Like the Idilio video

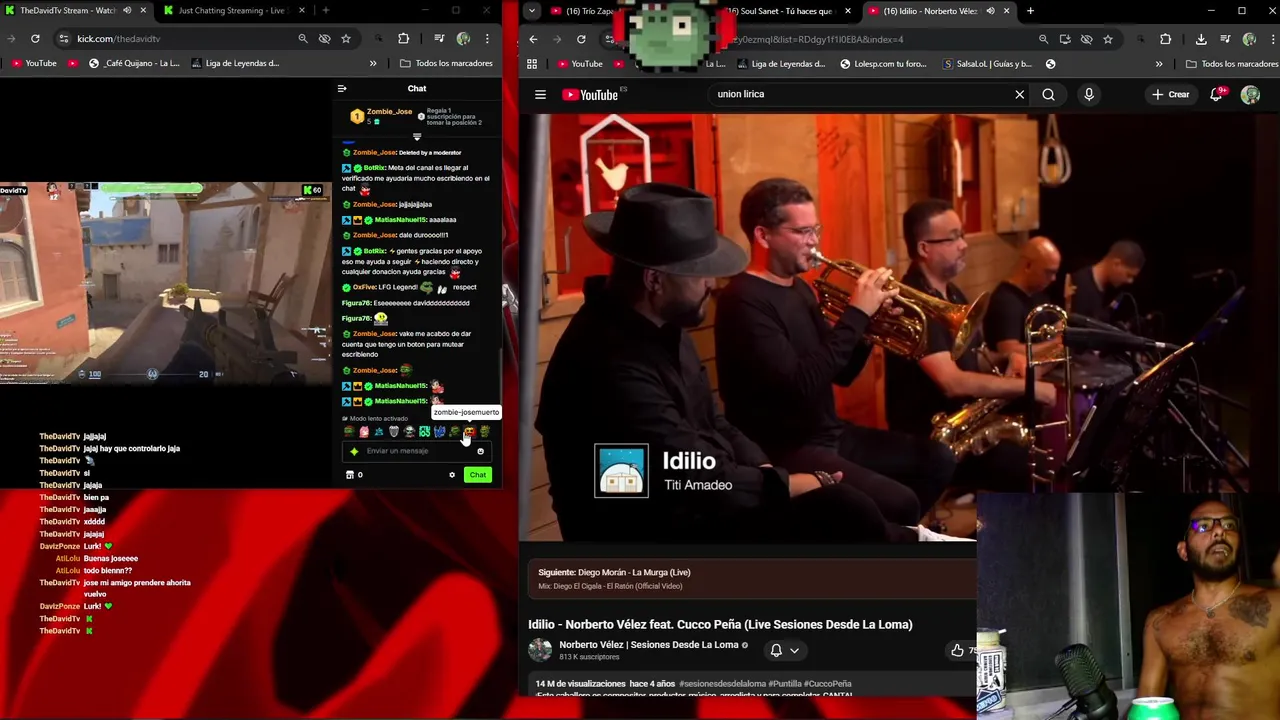957,651
